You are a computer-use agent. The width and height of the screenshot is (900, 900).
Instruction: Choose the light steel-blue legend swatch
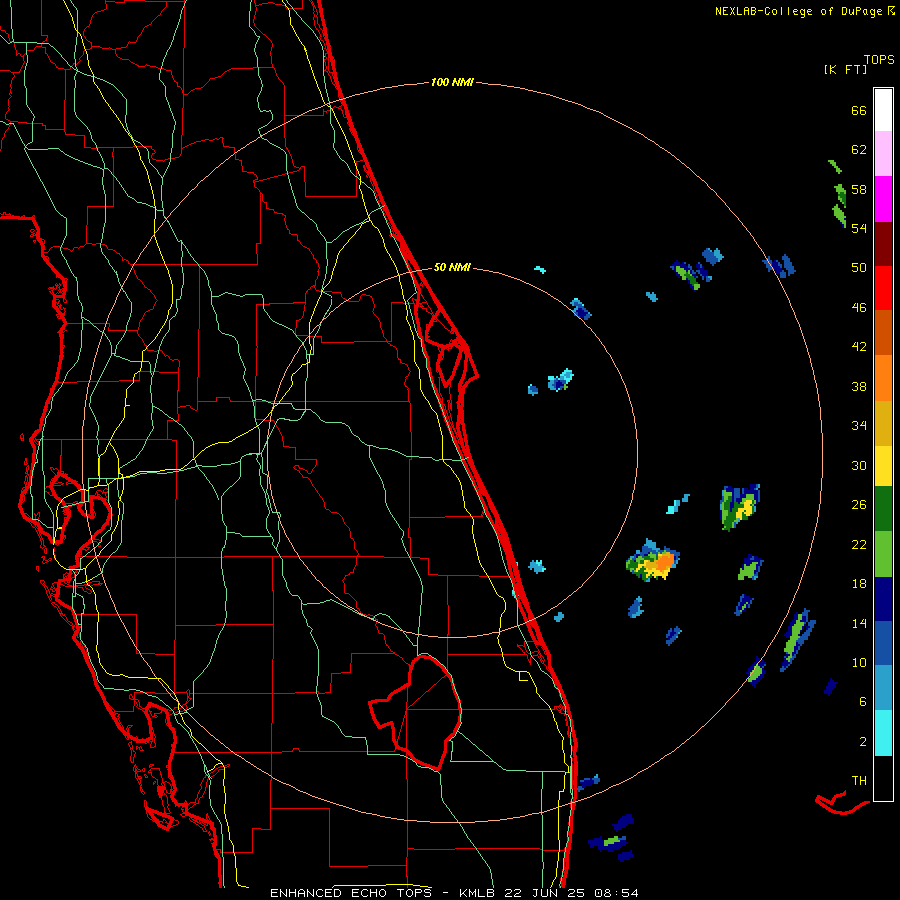[883, 687]
